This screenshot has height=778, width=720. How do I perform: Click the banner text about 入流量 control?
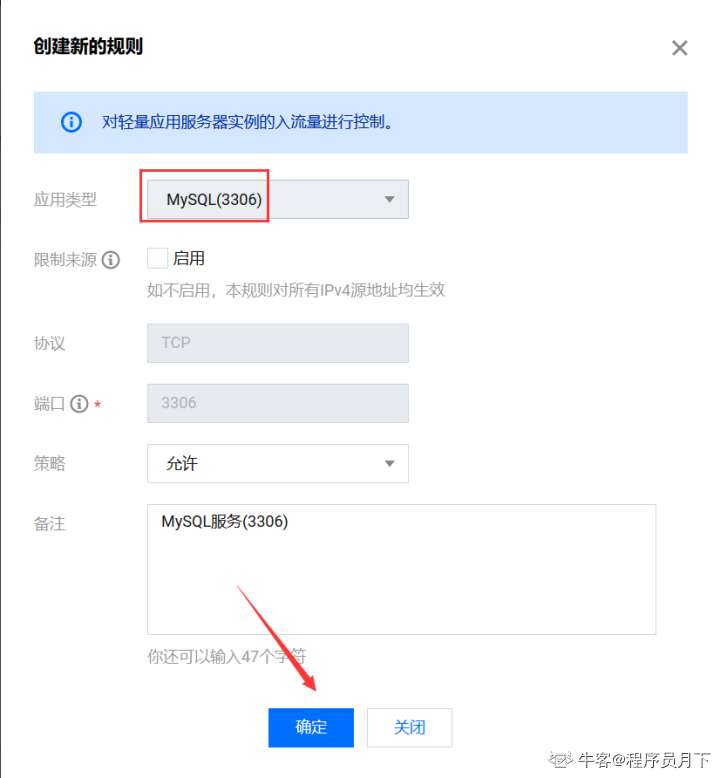(x=247, y=122)
